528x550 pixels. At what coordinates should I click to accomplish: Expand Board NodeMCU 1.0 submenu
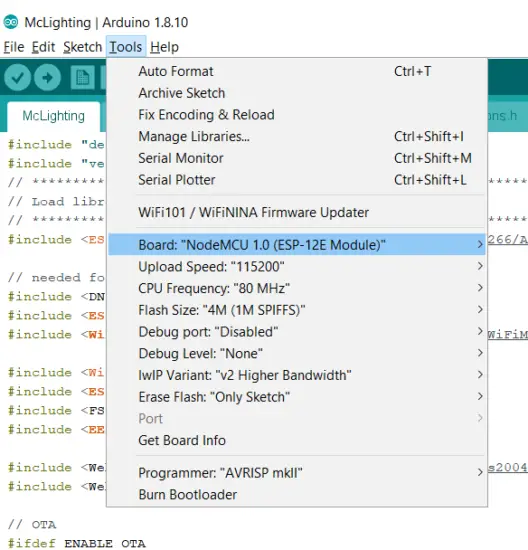297,245
